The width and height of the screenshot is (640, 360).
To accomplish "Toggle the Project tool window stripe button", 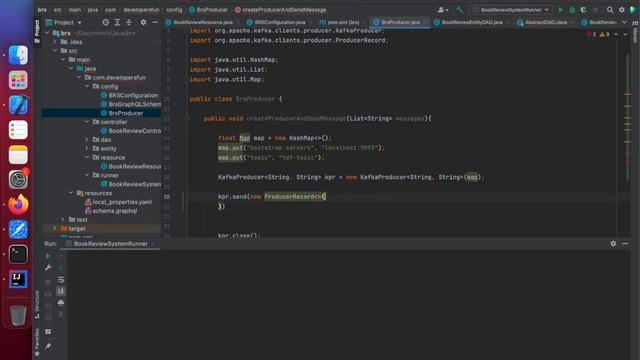I will [37, 31].
